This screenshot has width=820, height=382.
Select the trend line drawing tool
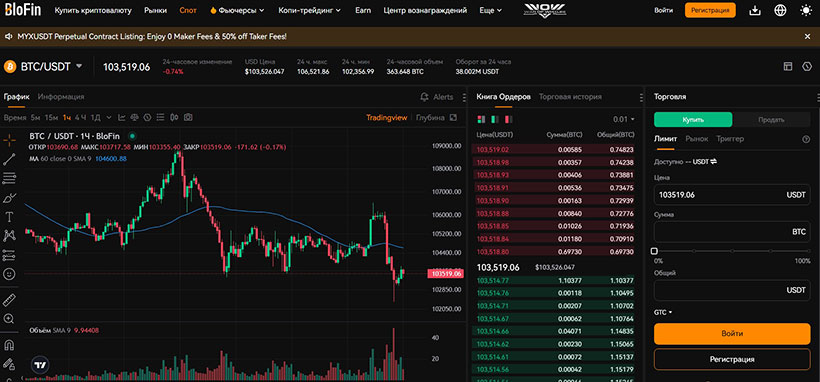9,160
